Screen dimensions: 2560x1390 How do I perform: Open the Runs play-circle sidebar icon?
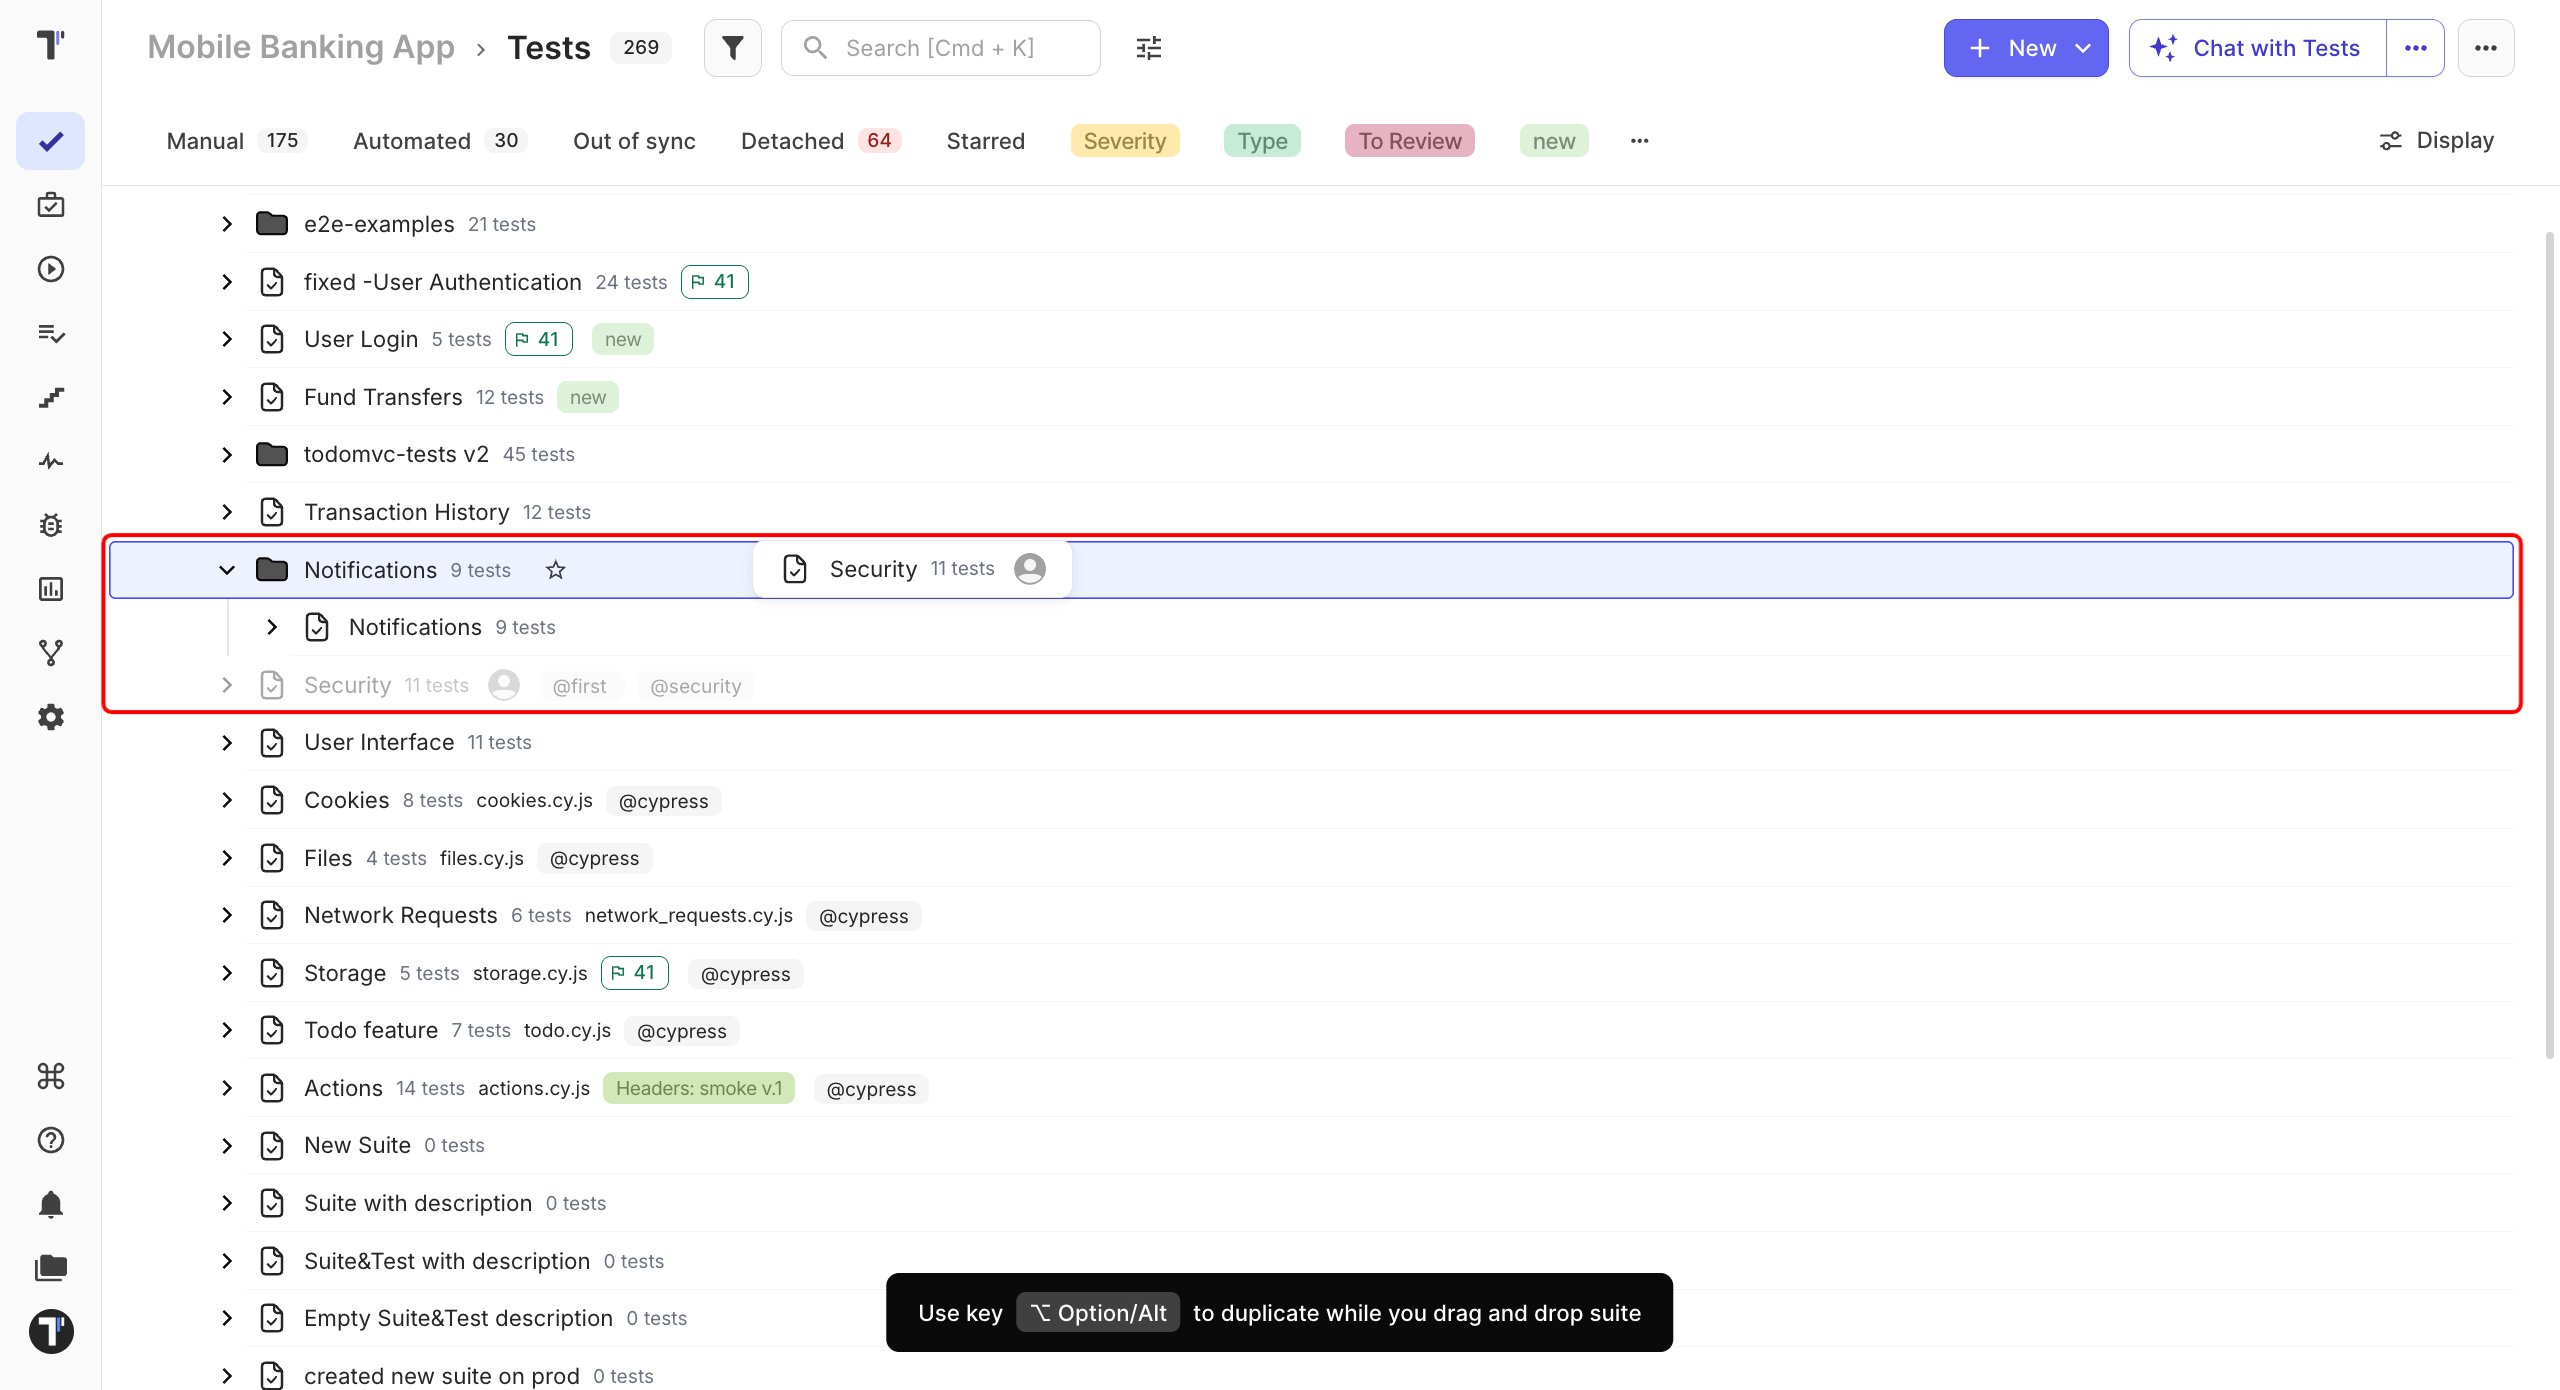[x=51, y=269]
